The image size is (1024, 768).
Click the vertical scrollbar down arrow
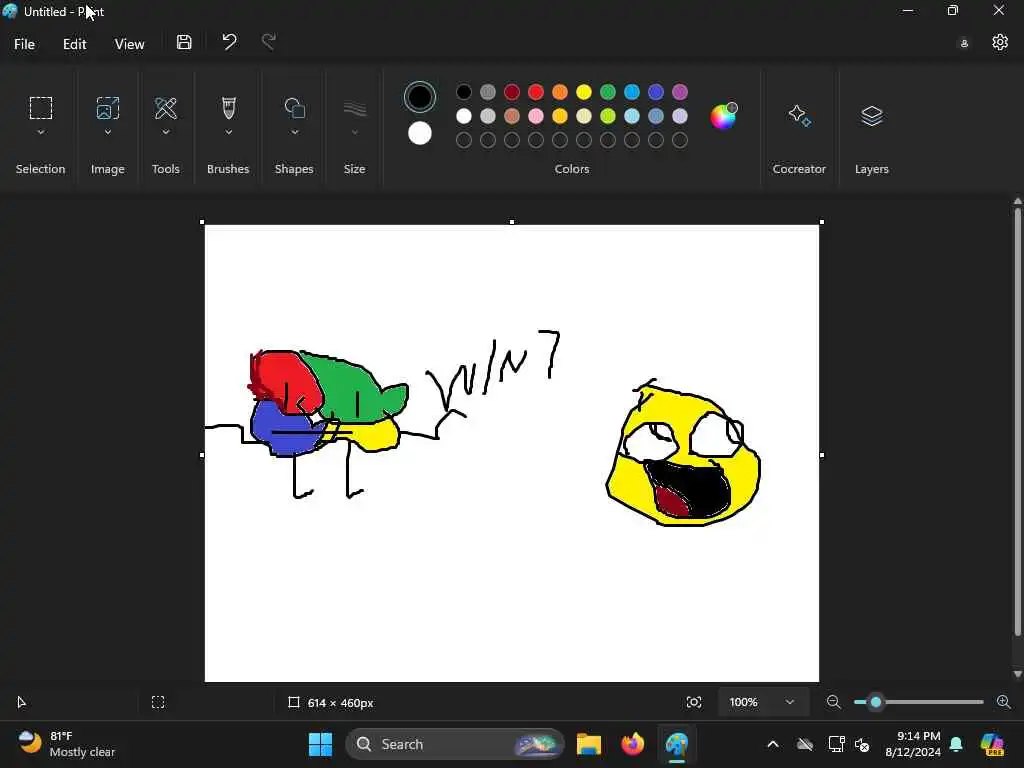(1017, 674)
